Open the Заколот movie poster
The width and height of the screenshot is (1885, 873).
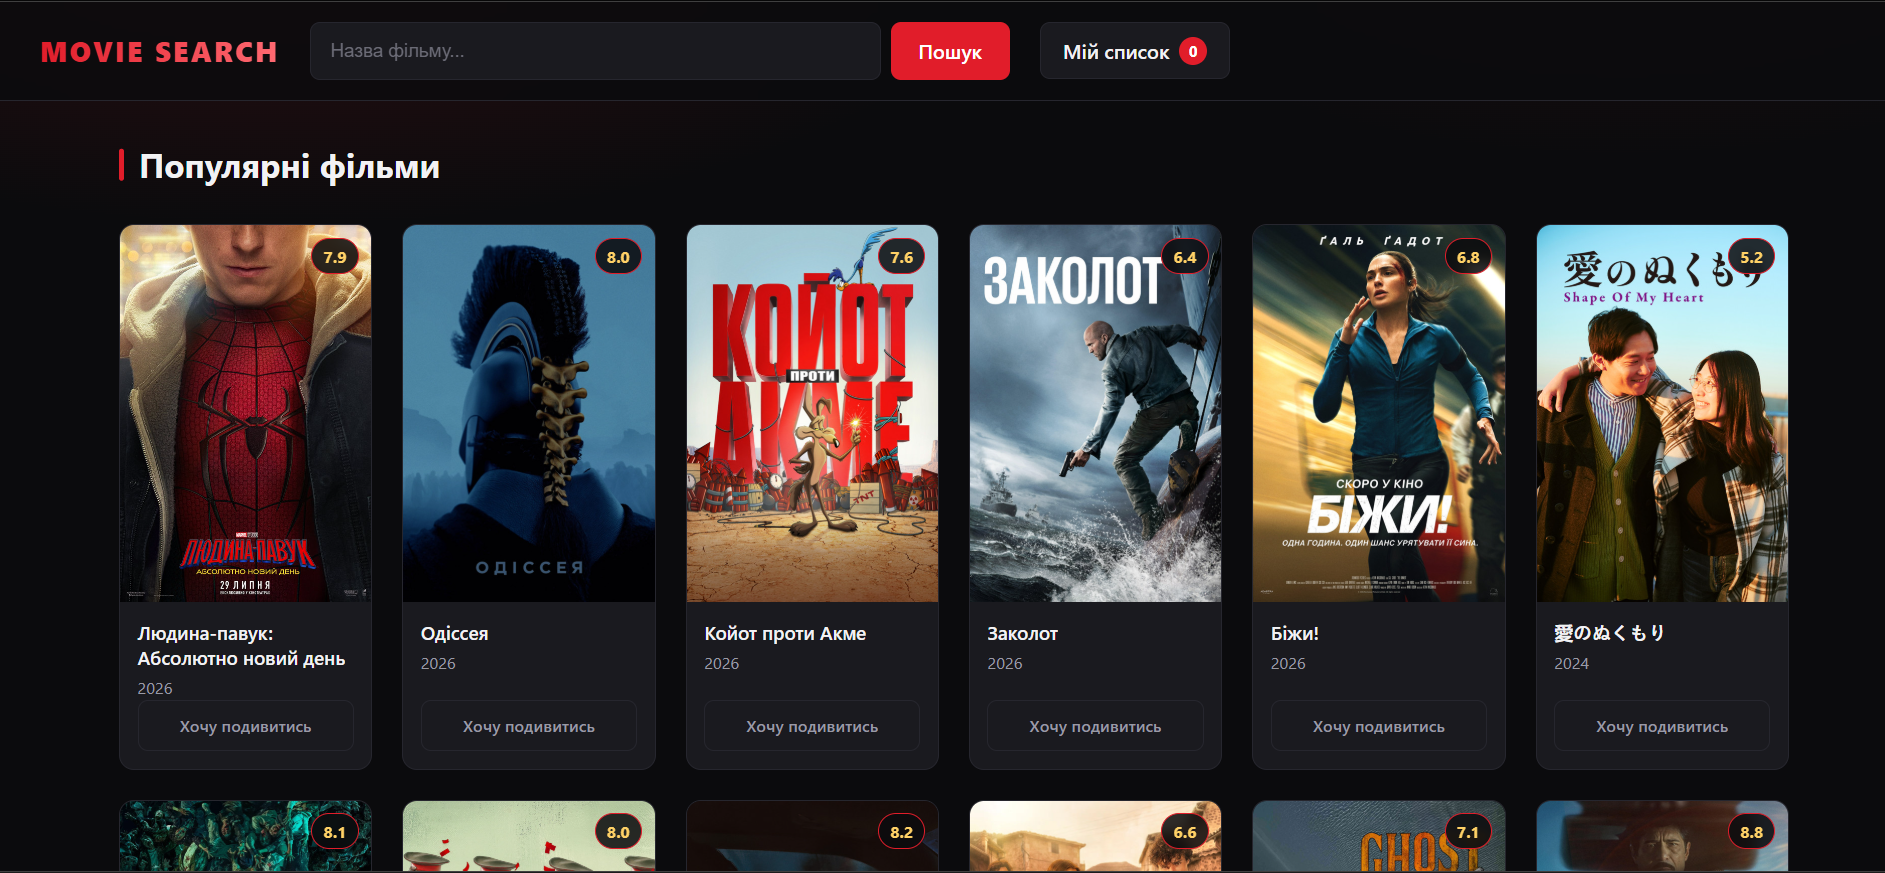click(x=1095, y=413)
